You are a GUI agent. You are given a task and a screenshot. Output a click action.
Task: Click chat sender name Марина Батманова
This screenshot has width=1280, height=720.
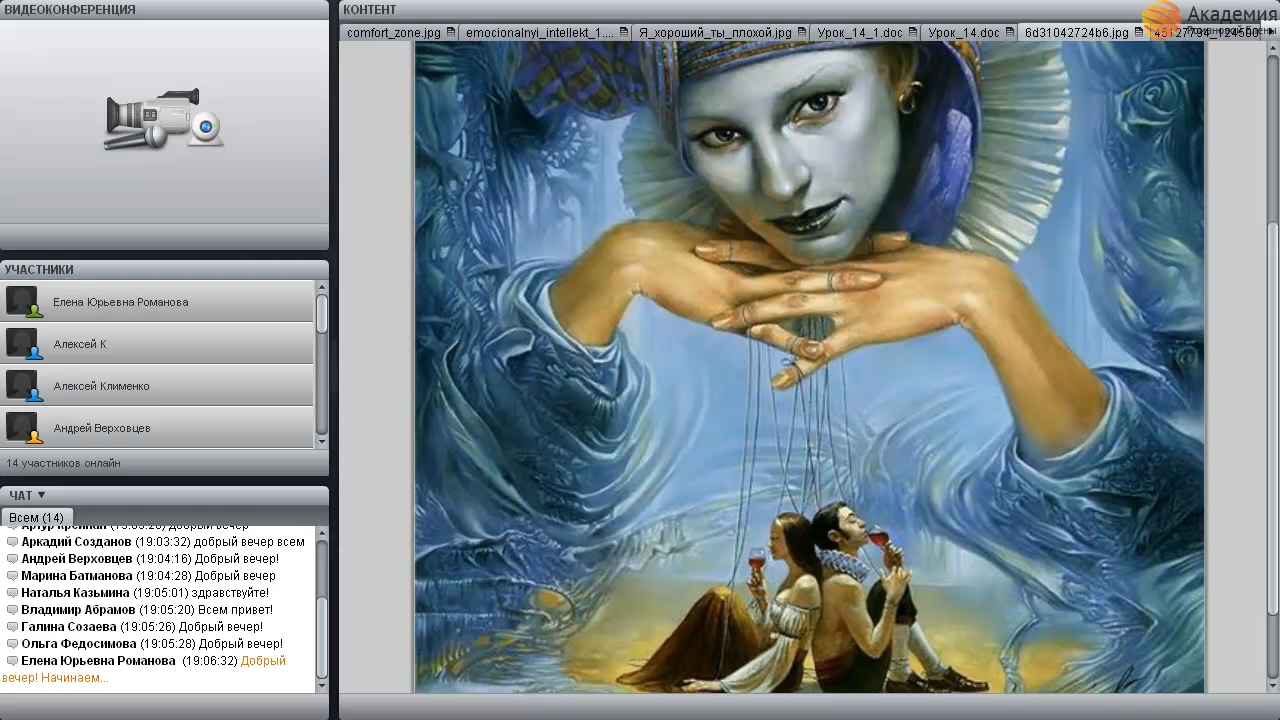coord(77,576)
